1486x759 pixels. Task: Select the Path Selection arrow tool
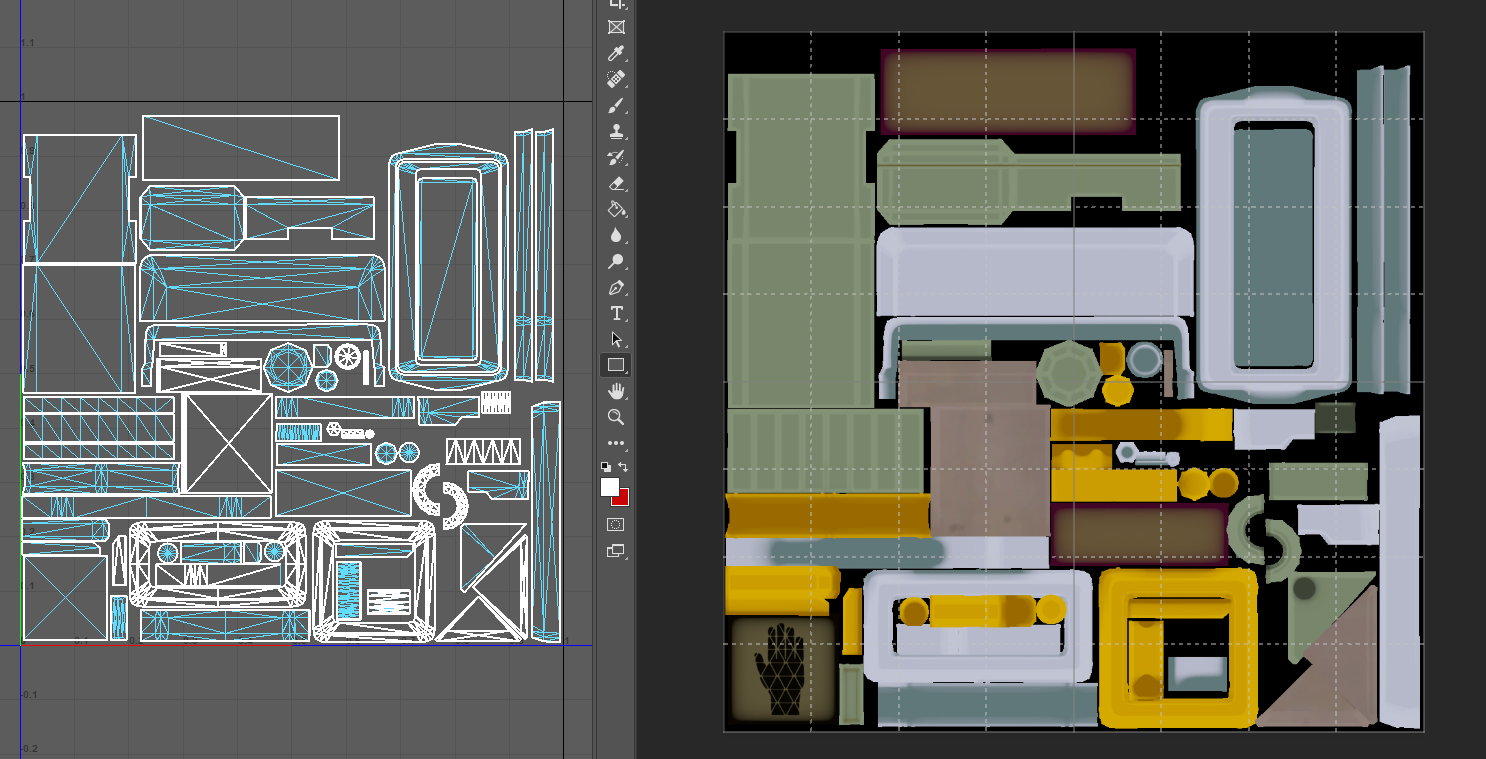click(x=616, y=340)
